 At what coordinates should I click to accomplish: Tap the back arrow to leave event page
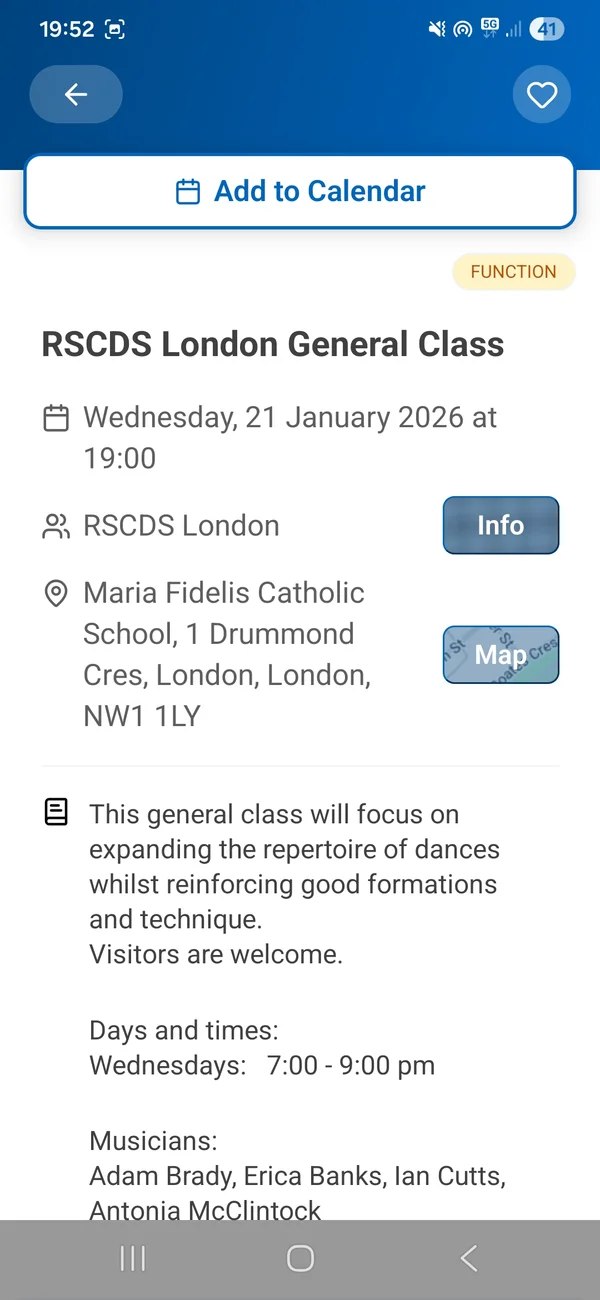[x=75, y=94]
